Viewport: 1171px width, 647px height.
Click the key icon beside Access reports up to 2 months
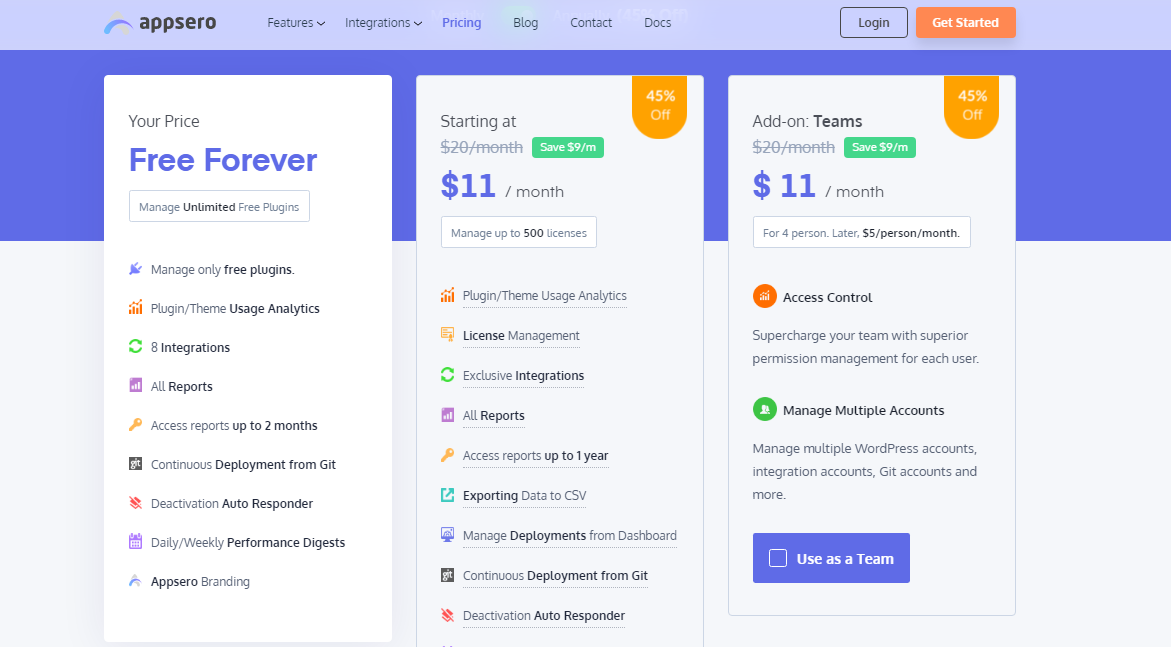135,424
